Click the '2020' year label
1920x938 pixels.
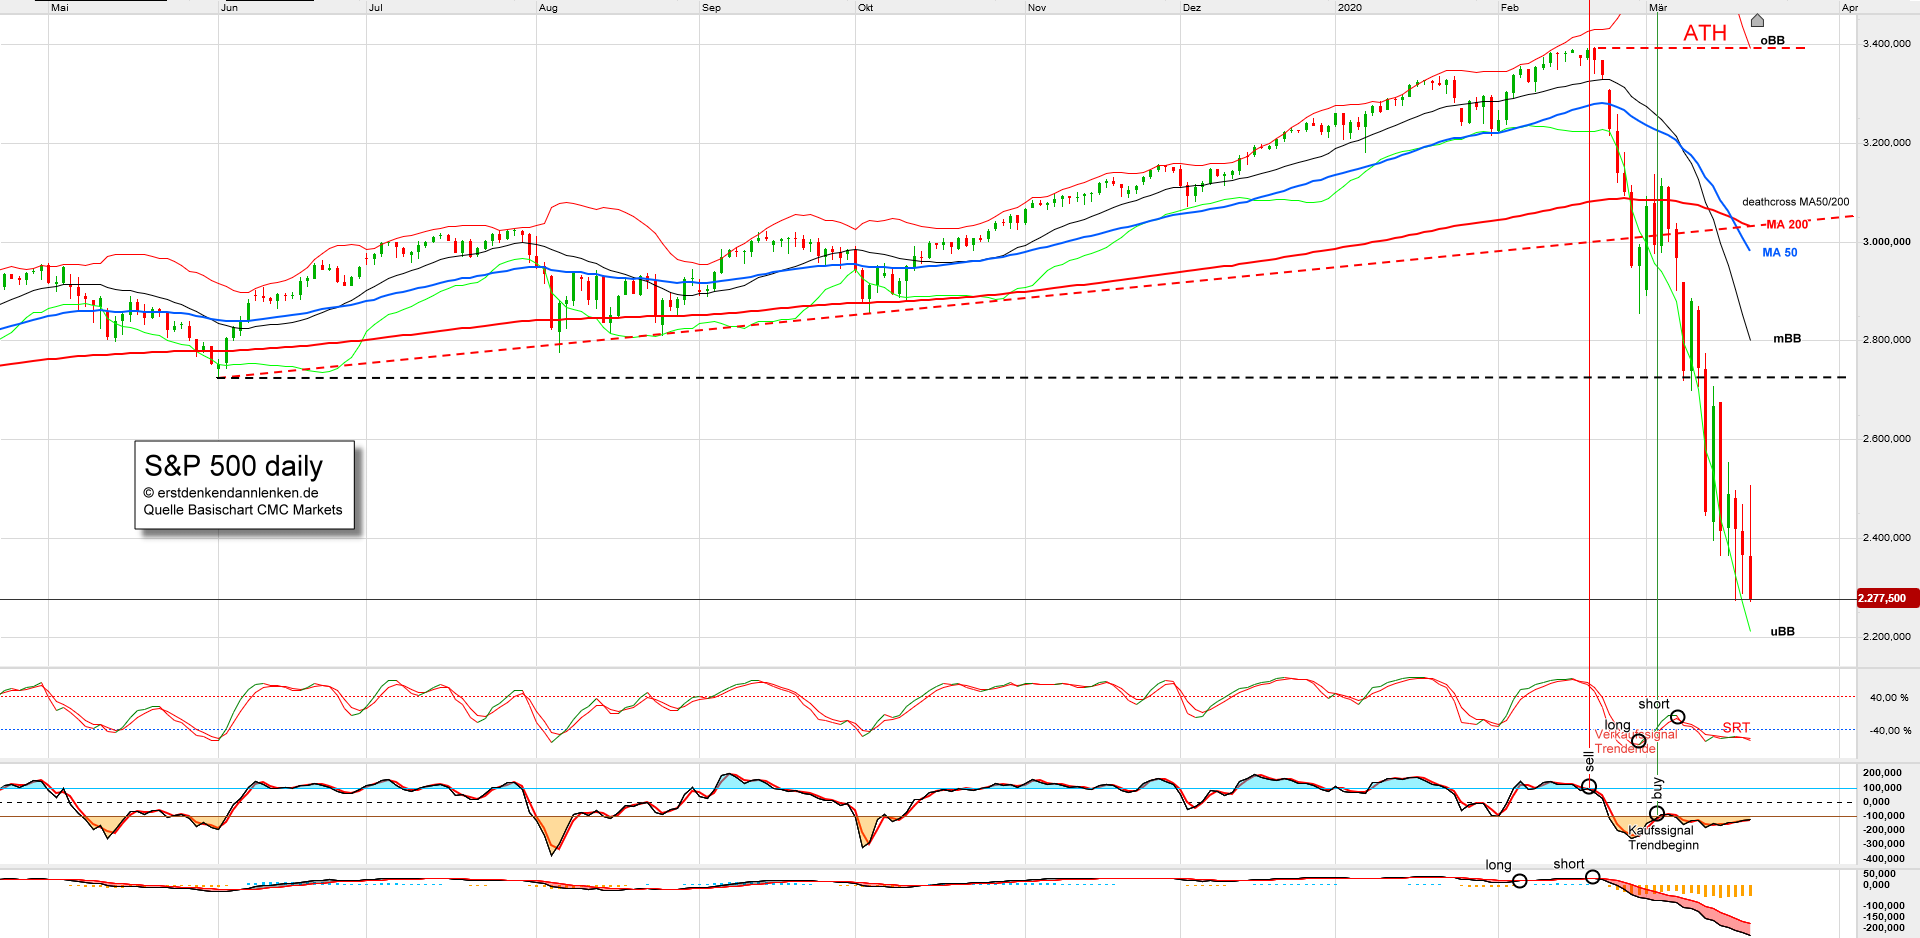coord(1350,8)
